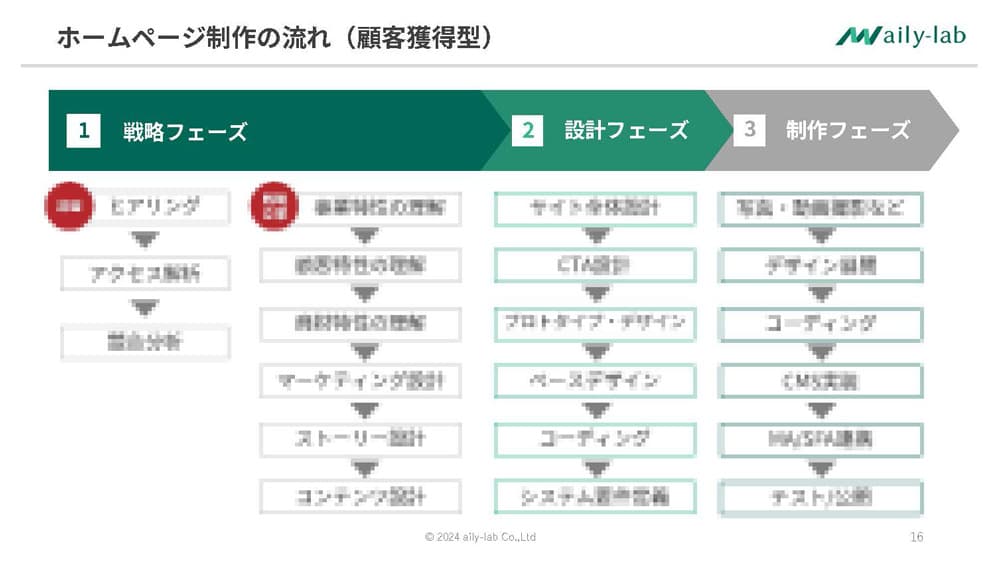Select the number 2 phase badge
The height and width of the screenshot is (563, 1000).
[527, 131]
